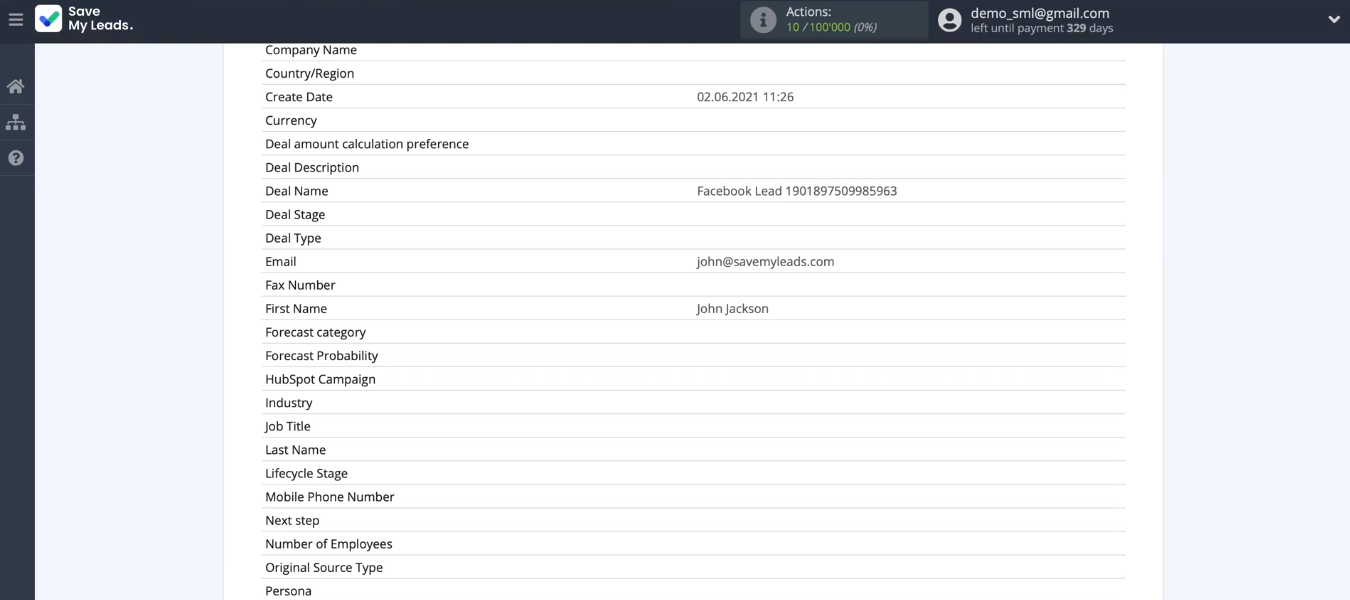Expand the account dropdown chevron

click(x=1334, y=20)
